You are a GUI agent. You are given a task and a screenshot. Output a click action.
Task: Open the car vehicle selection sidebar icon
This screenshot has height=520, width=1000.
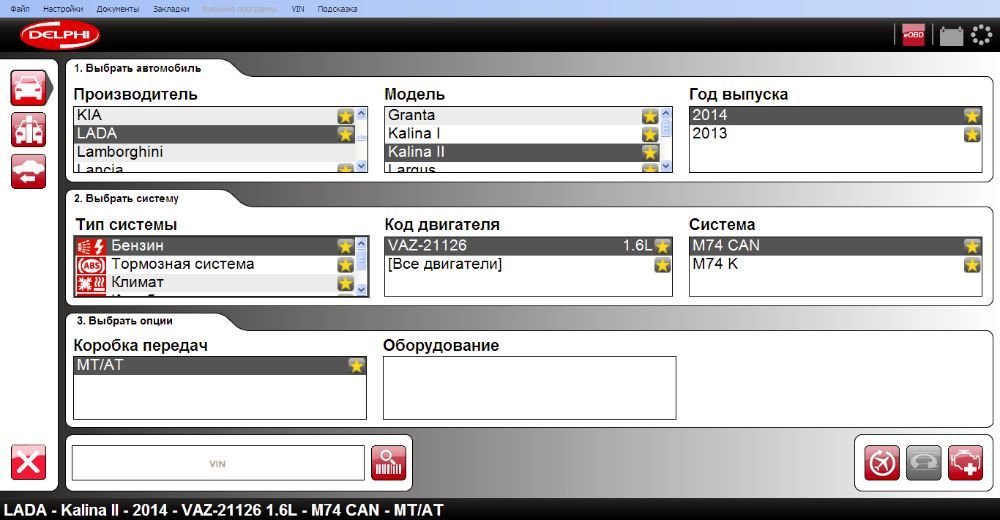[x=29, y=87]
